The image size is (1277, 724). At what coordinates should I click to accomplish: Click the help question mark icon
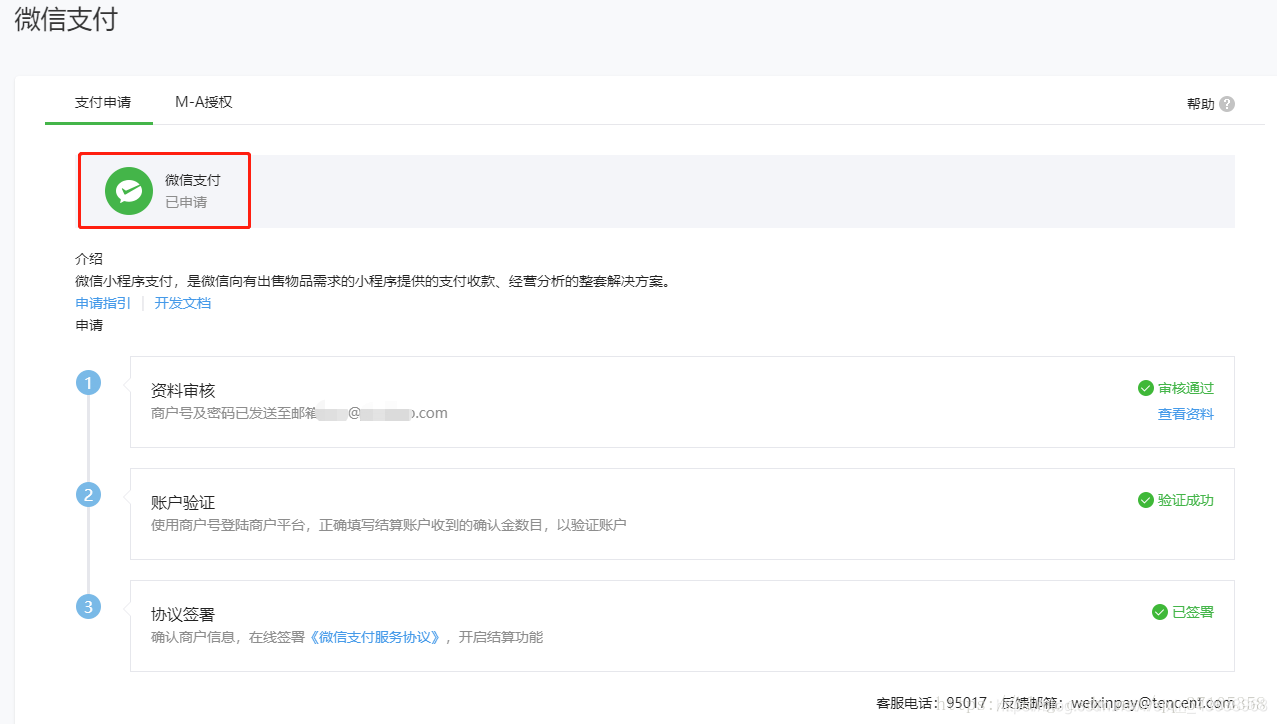coord(1227,104)
